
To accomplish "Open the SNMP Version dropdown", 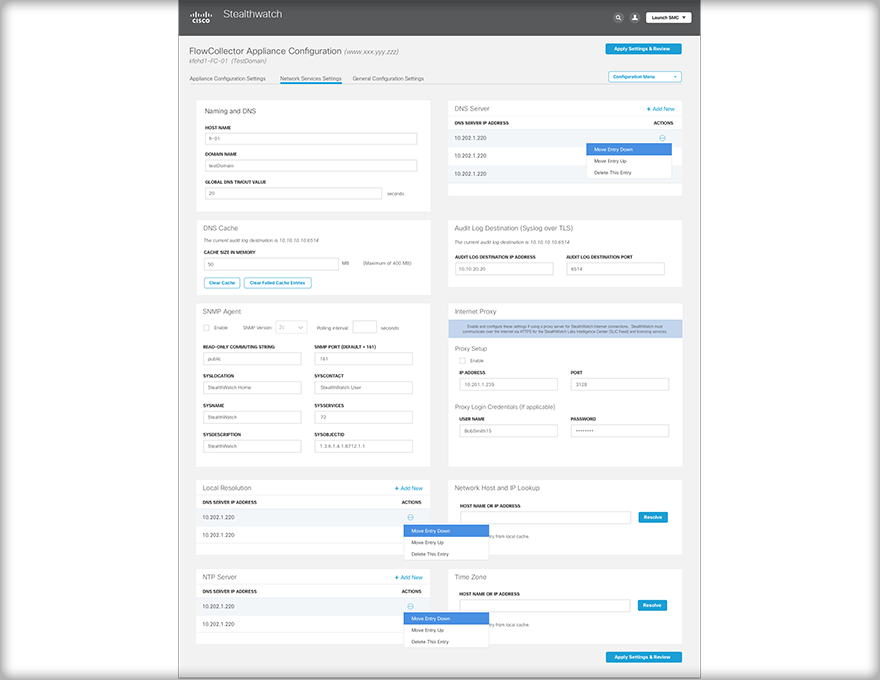I will tap(291, 327).
